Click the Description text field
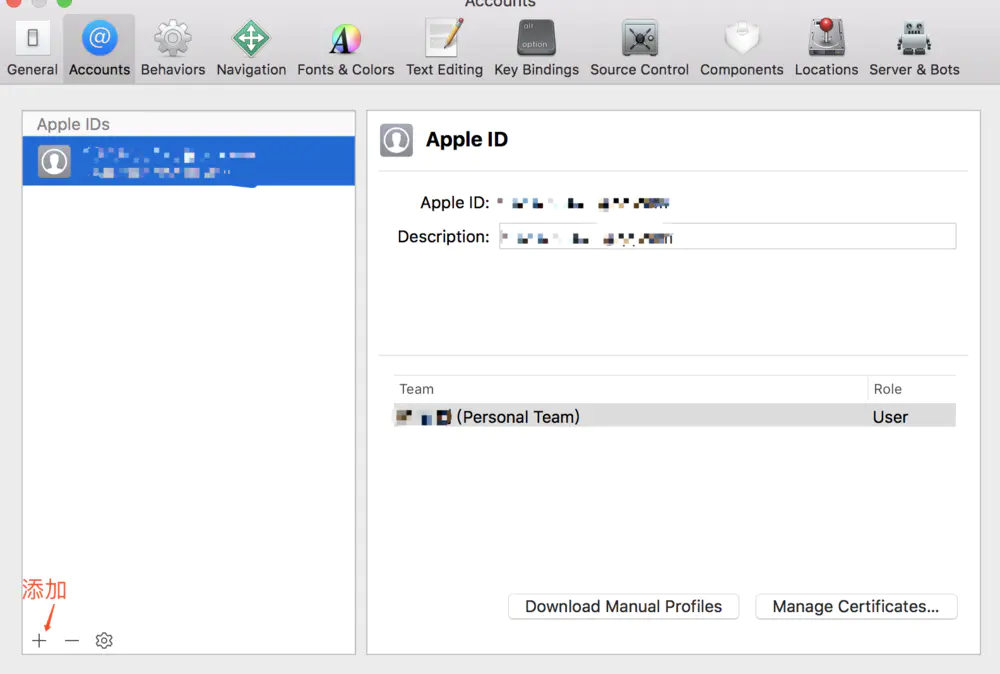This screenshot has width=1000, height=674. 727,237
